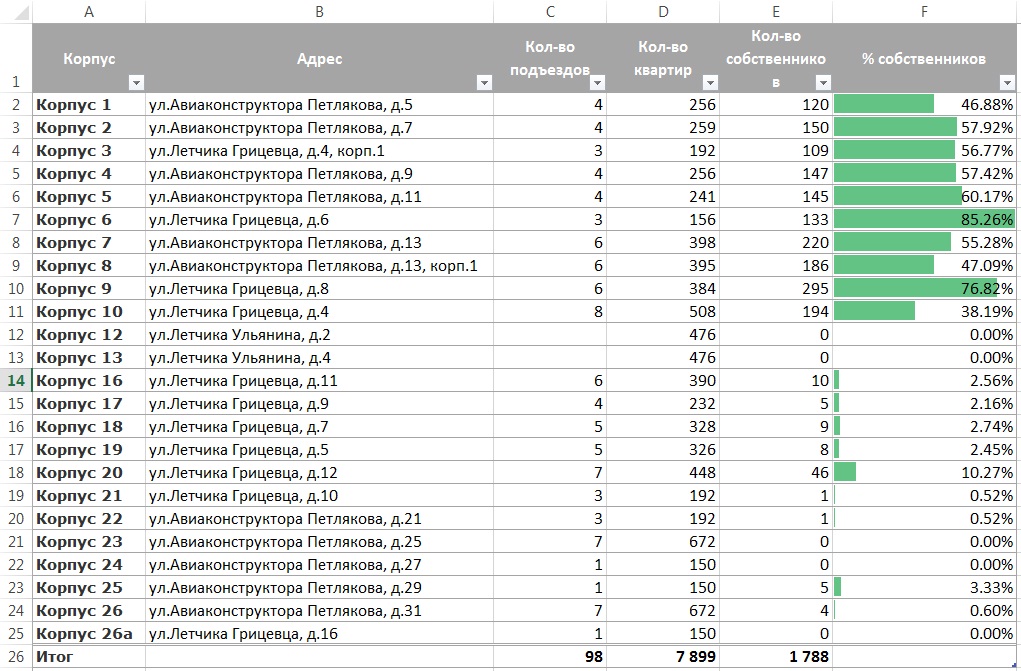This screenshot has height=671, width=1021.
Task: Click total entrances cell '98'
Action: click(x=550, y=657)
